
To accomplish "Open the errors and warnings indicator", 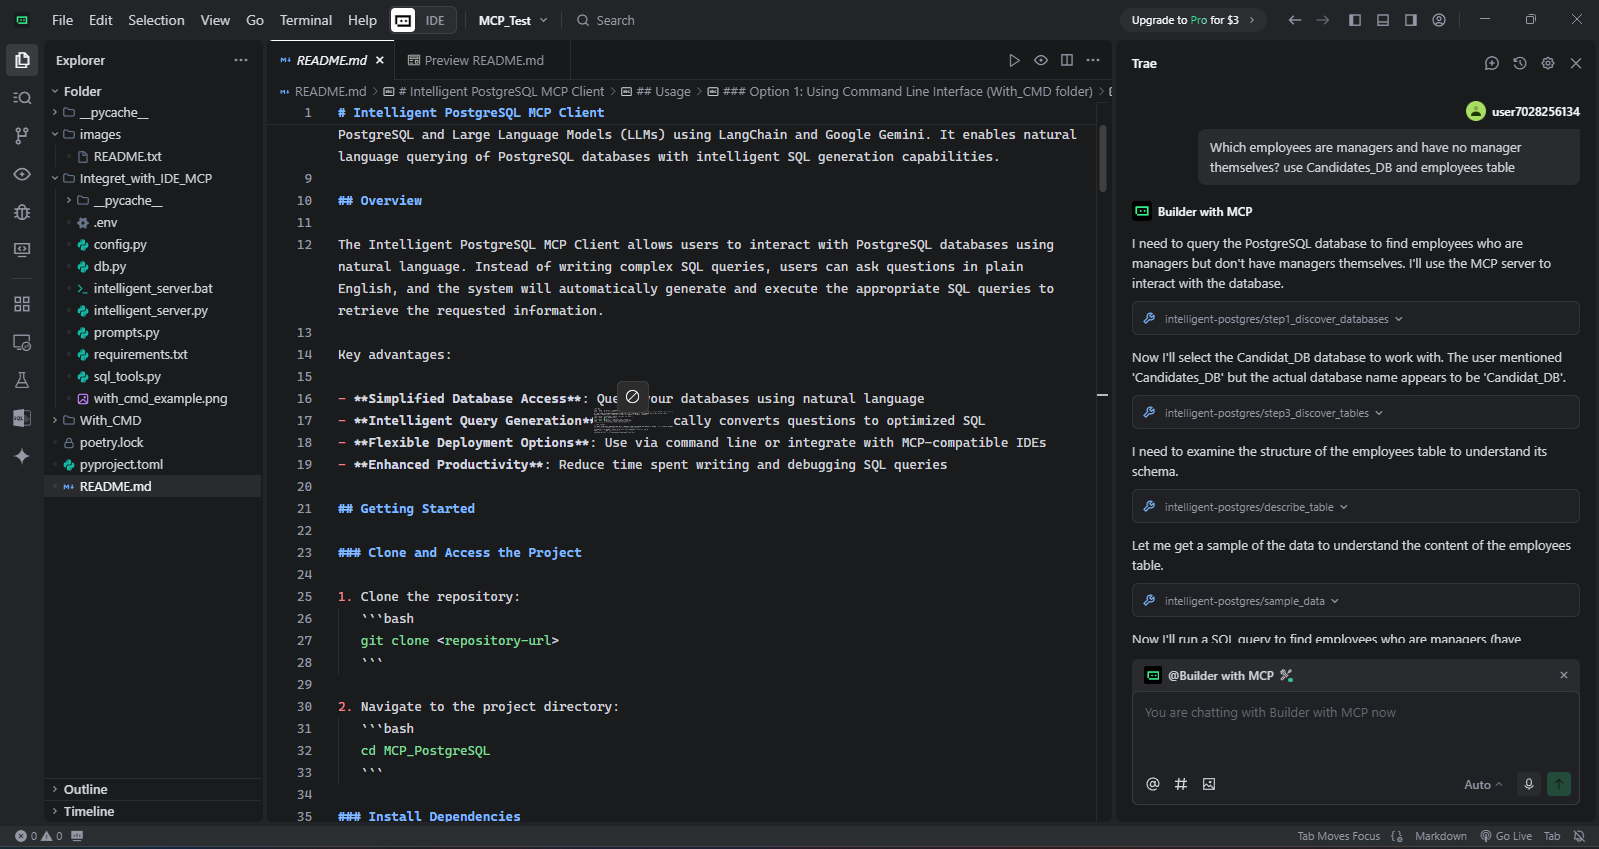I will tap(39, 836).
